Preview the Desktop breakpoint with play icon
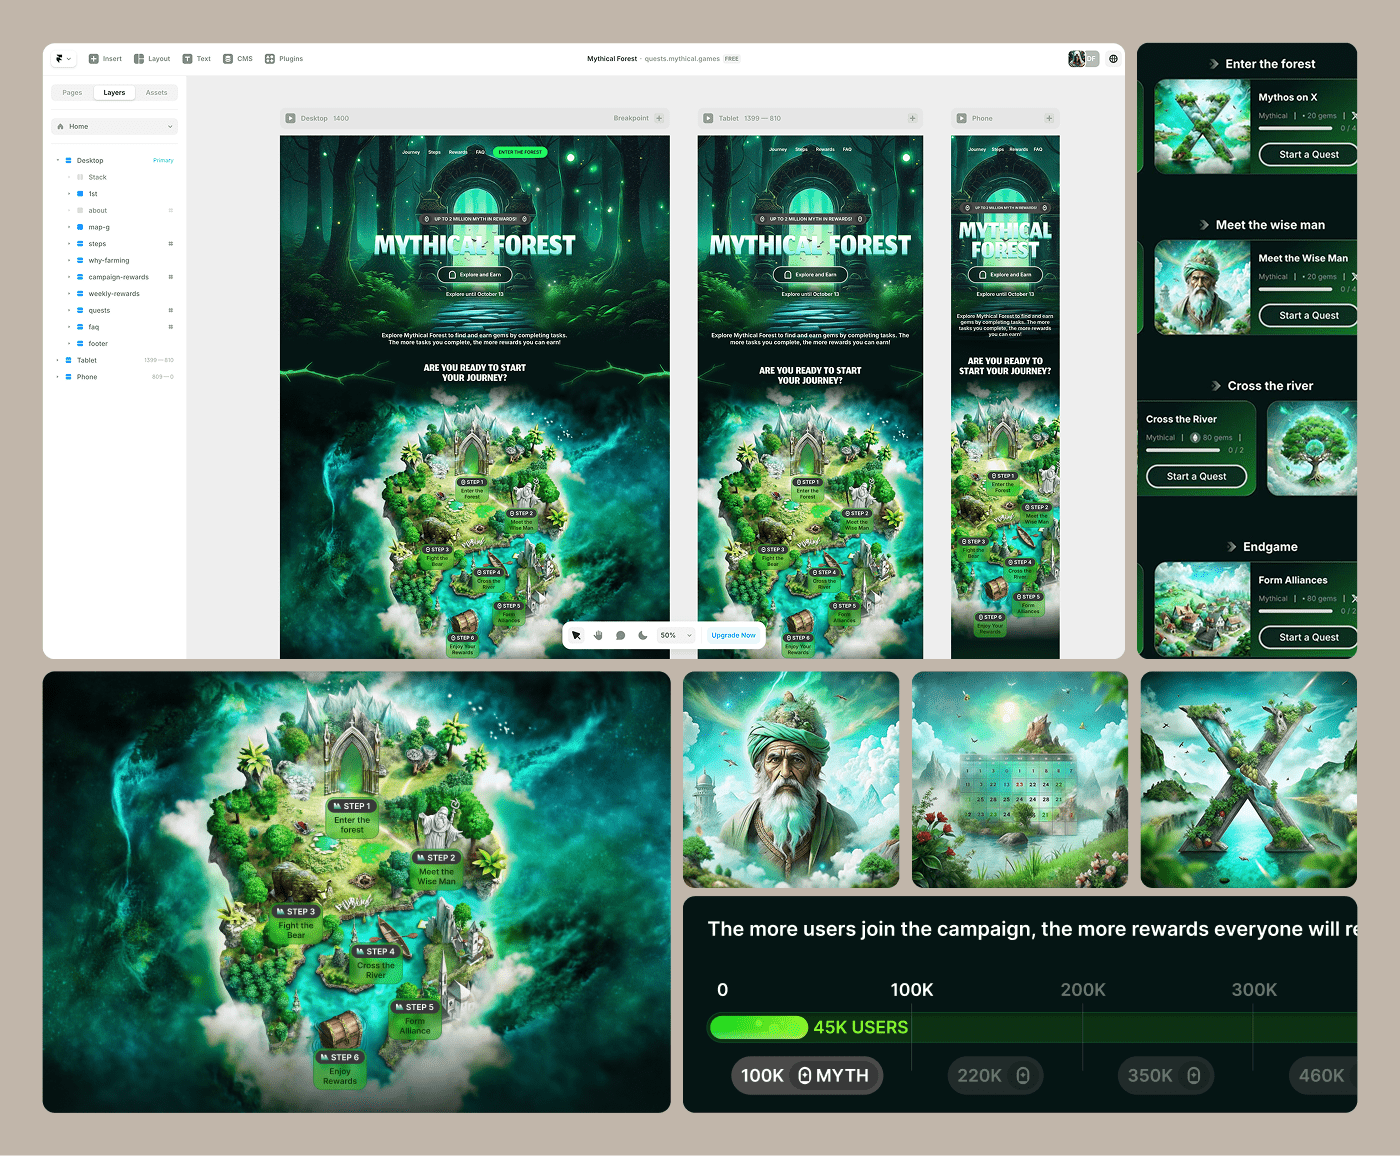Image resolution: width=1400 pixels, height=1156 pixels. pyautogui.click(x=290, y=118)
